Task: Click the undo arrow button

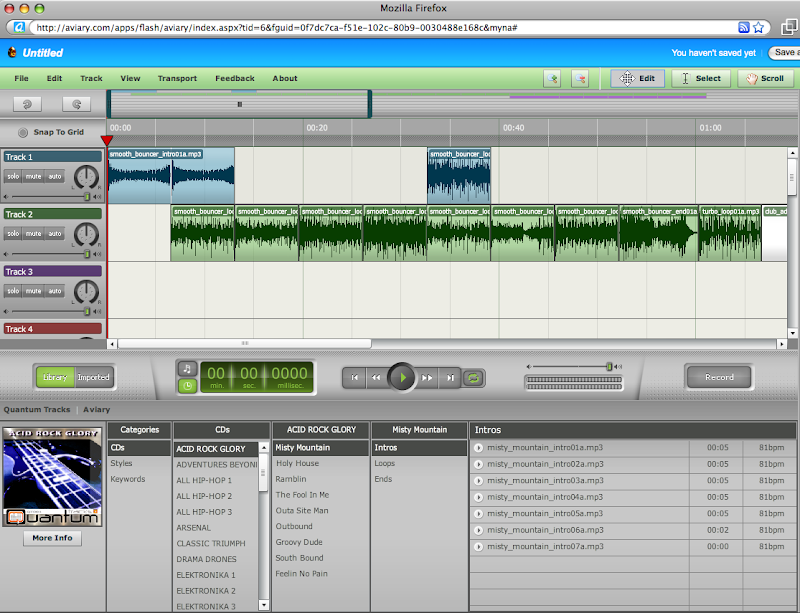Action: [x=27, y=103]
